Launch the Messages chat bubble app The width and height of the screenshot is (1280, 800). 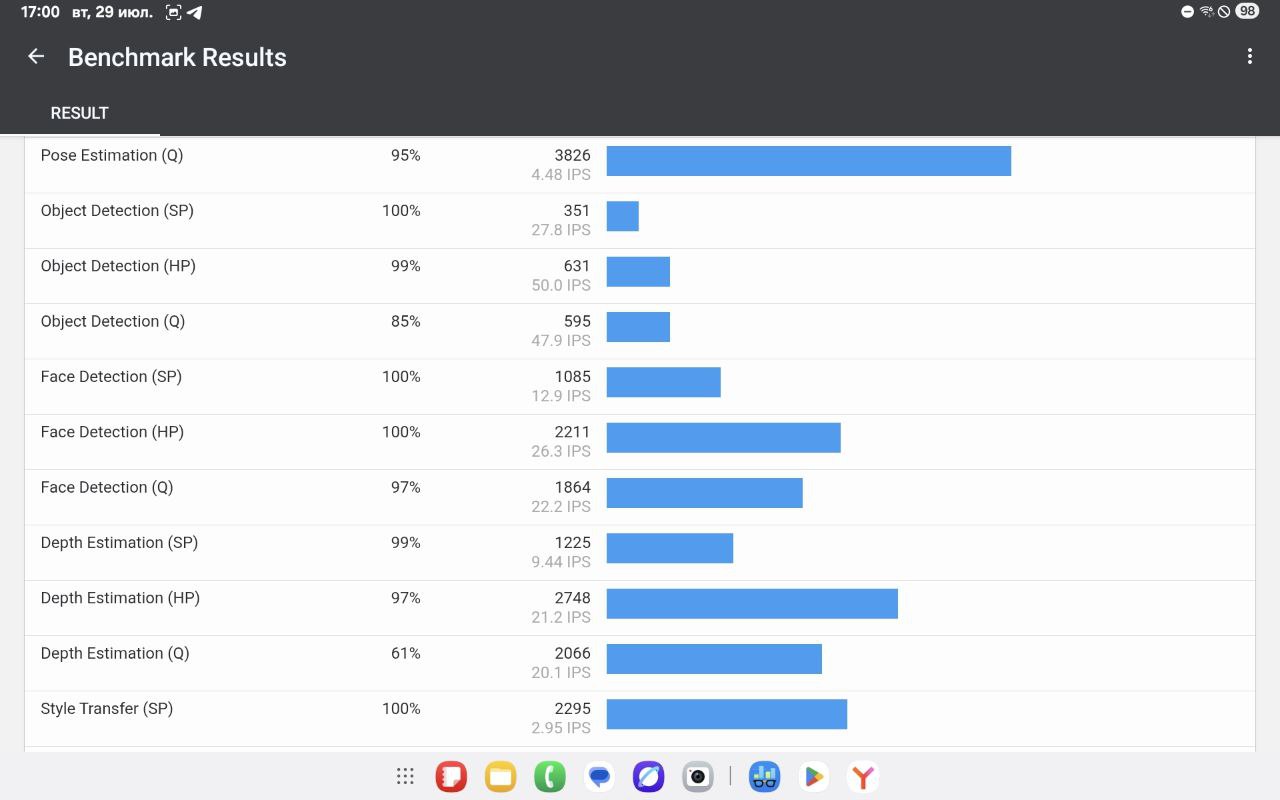(x=599, y=776)
